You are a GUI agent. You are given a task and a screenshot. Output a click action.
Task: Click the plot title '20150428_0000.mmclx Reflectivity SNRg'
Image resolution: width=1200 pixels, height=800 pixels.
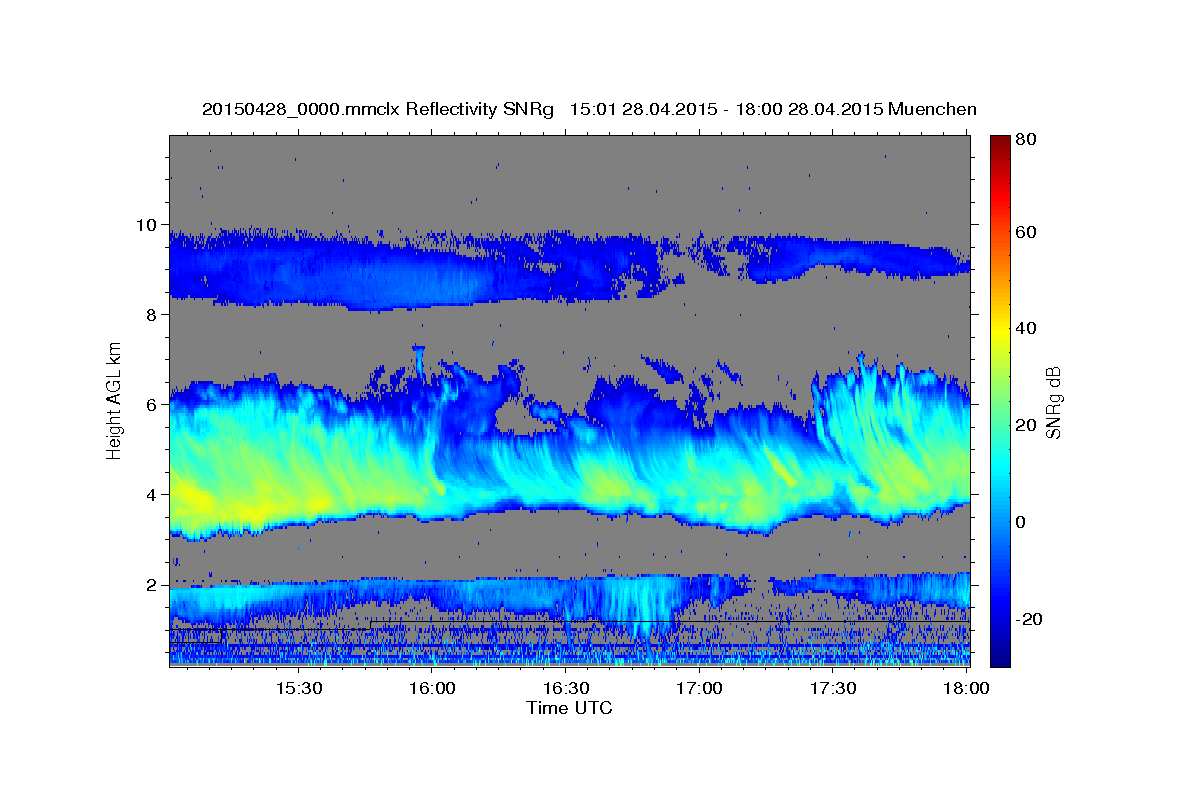coord(377,109)
